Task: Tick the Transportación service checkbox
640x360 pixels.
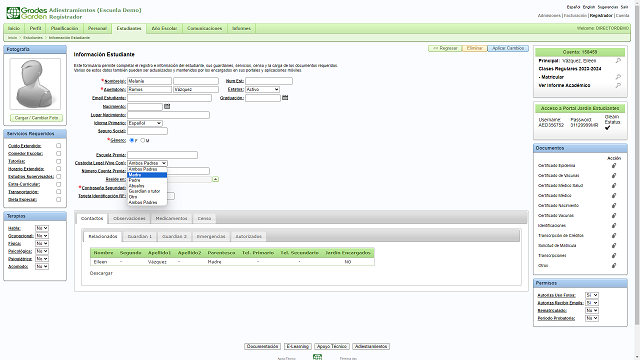Action: 58,192
